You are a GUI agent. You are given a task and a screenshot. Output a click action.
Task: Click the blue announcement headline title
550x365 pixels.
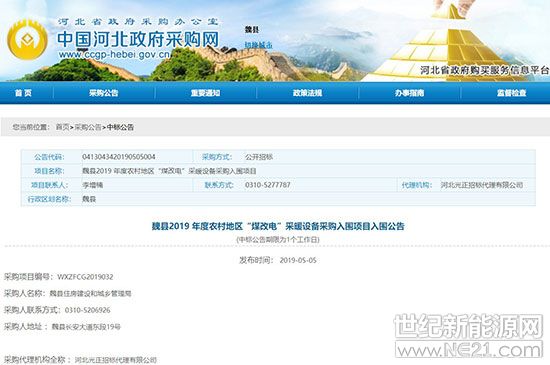[x=278, y=226]
